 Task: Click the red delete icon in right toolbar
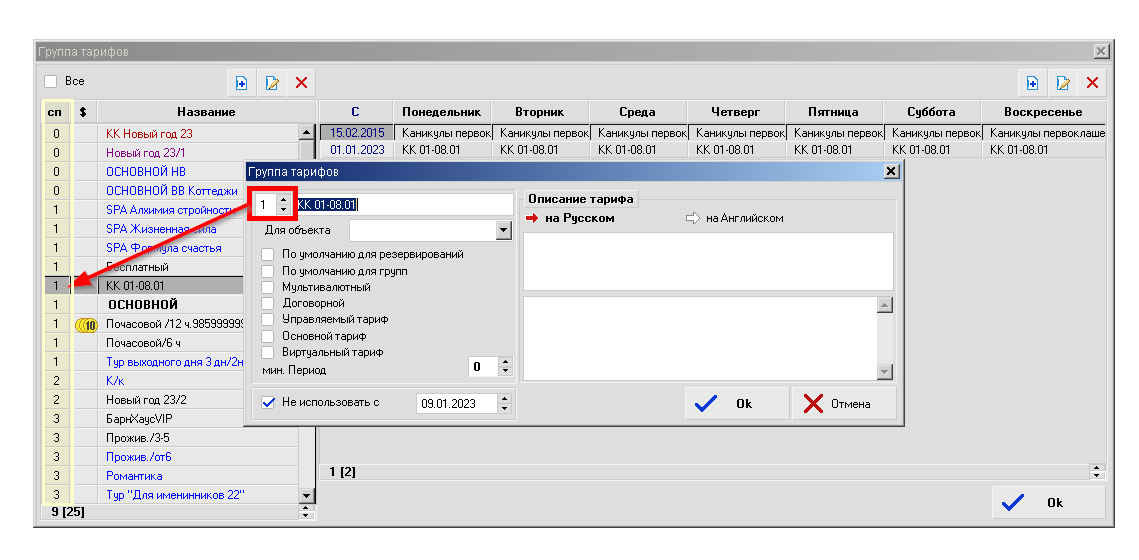pos(1092,83)
